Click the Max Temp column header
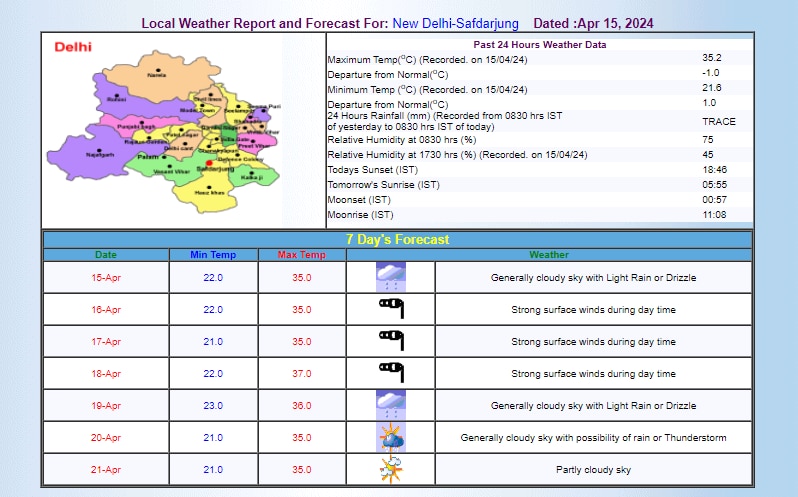 coord(302,255)
